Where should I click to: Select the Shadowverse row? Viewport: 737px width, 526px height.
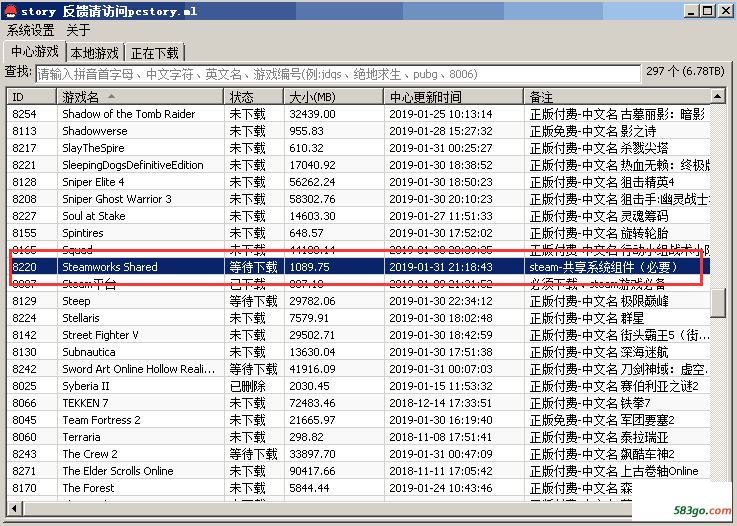click(358, 131)
